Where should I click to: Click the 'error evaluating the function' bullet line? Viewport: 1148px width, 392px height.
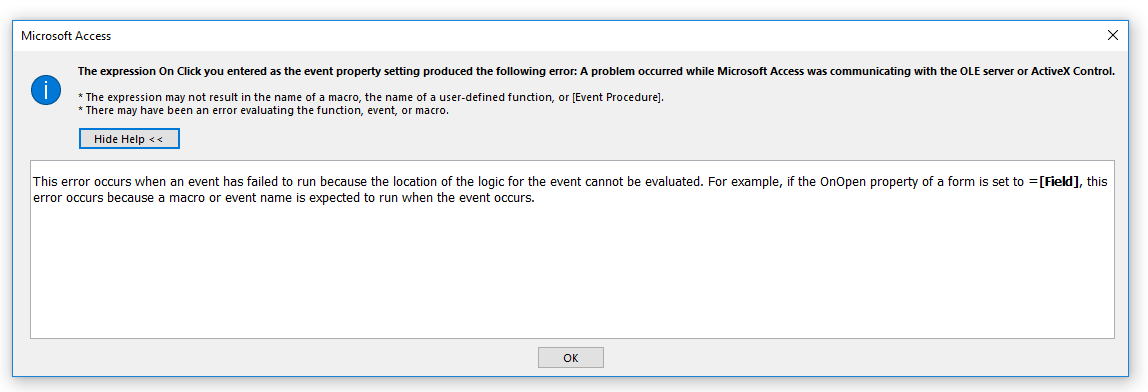click(x=266, y=111)
